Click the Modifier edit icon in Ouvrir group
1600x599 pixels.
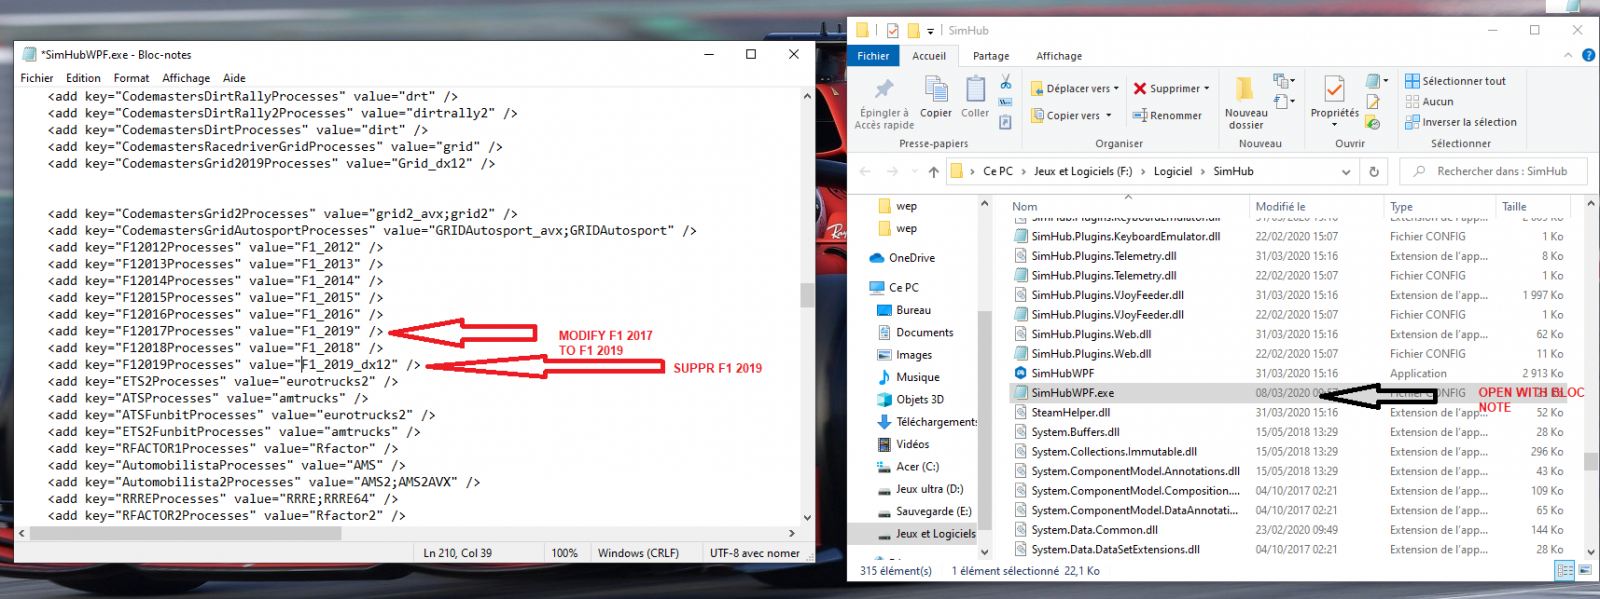(x=1373, y=102)
